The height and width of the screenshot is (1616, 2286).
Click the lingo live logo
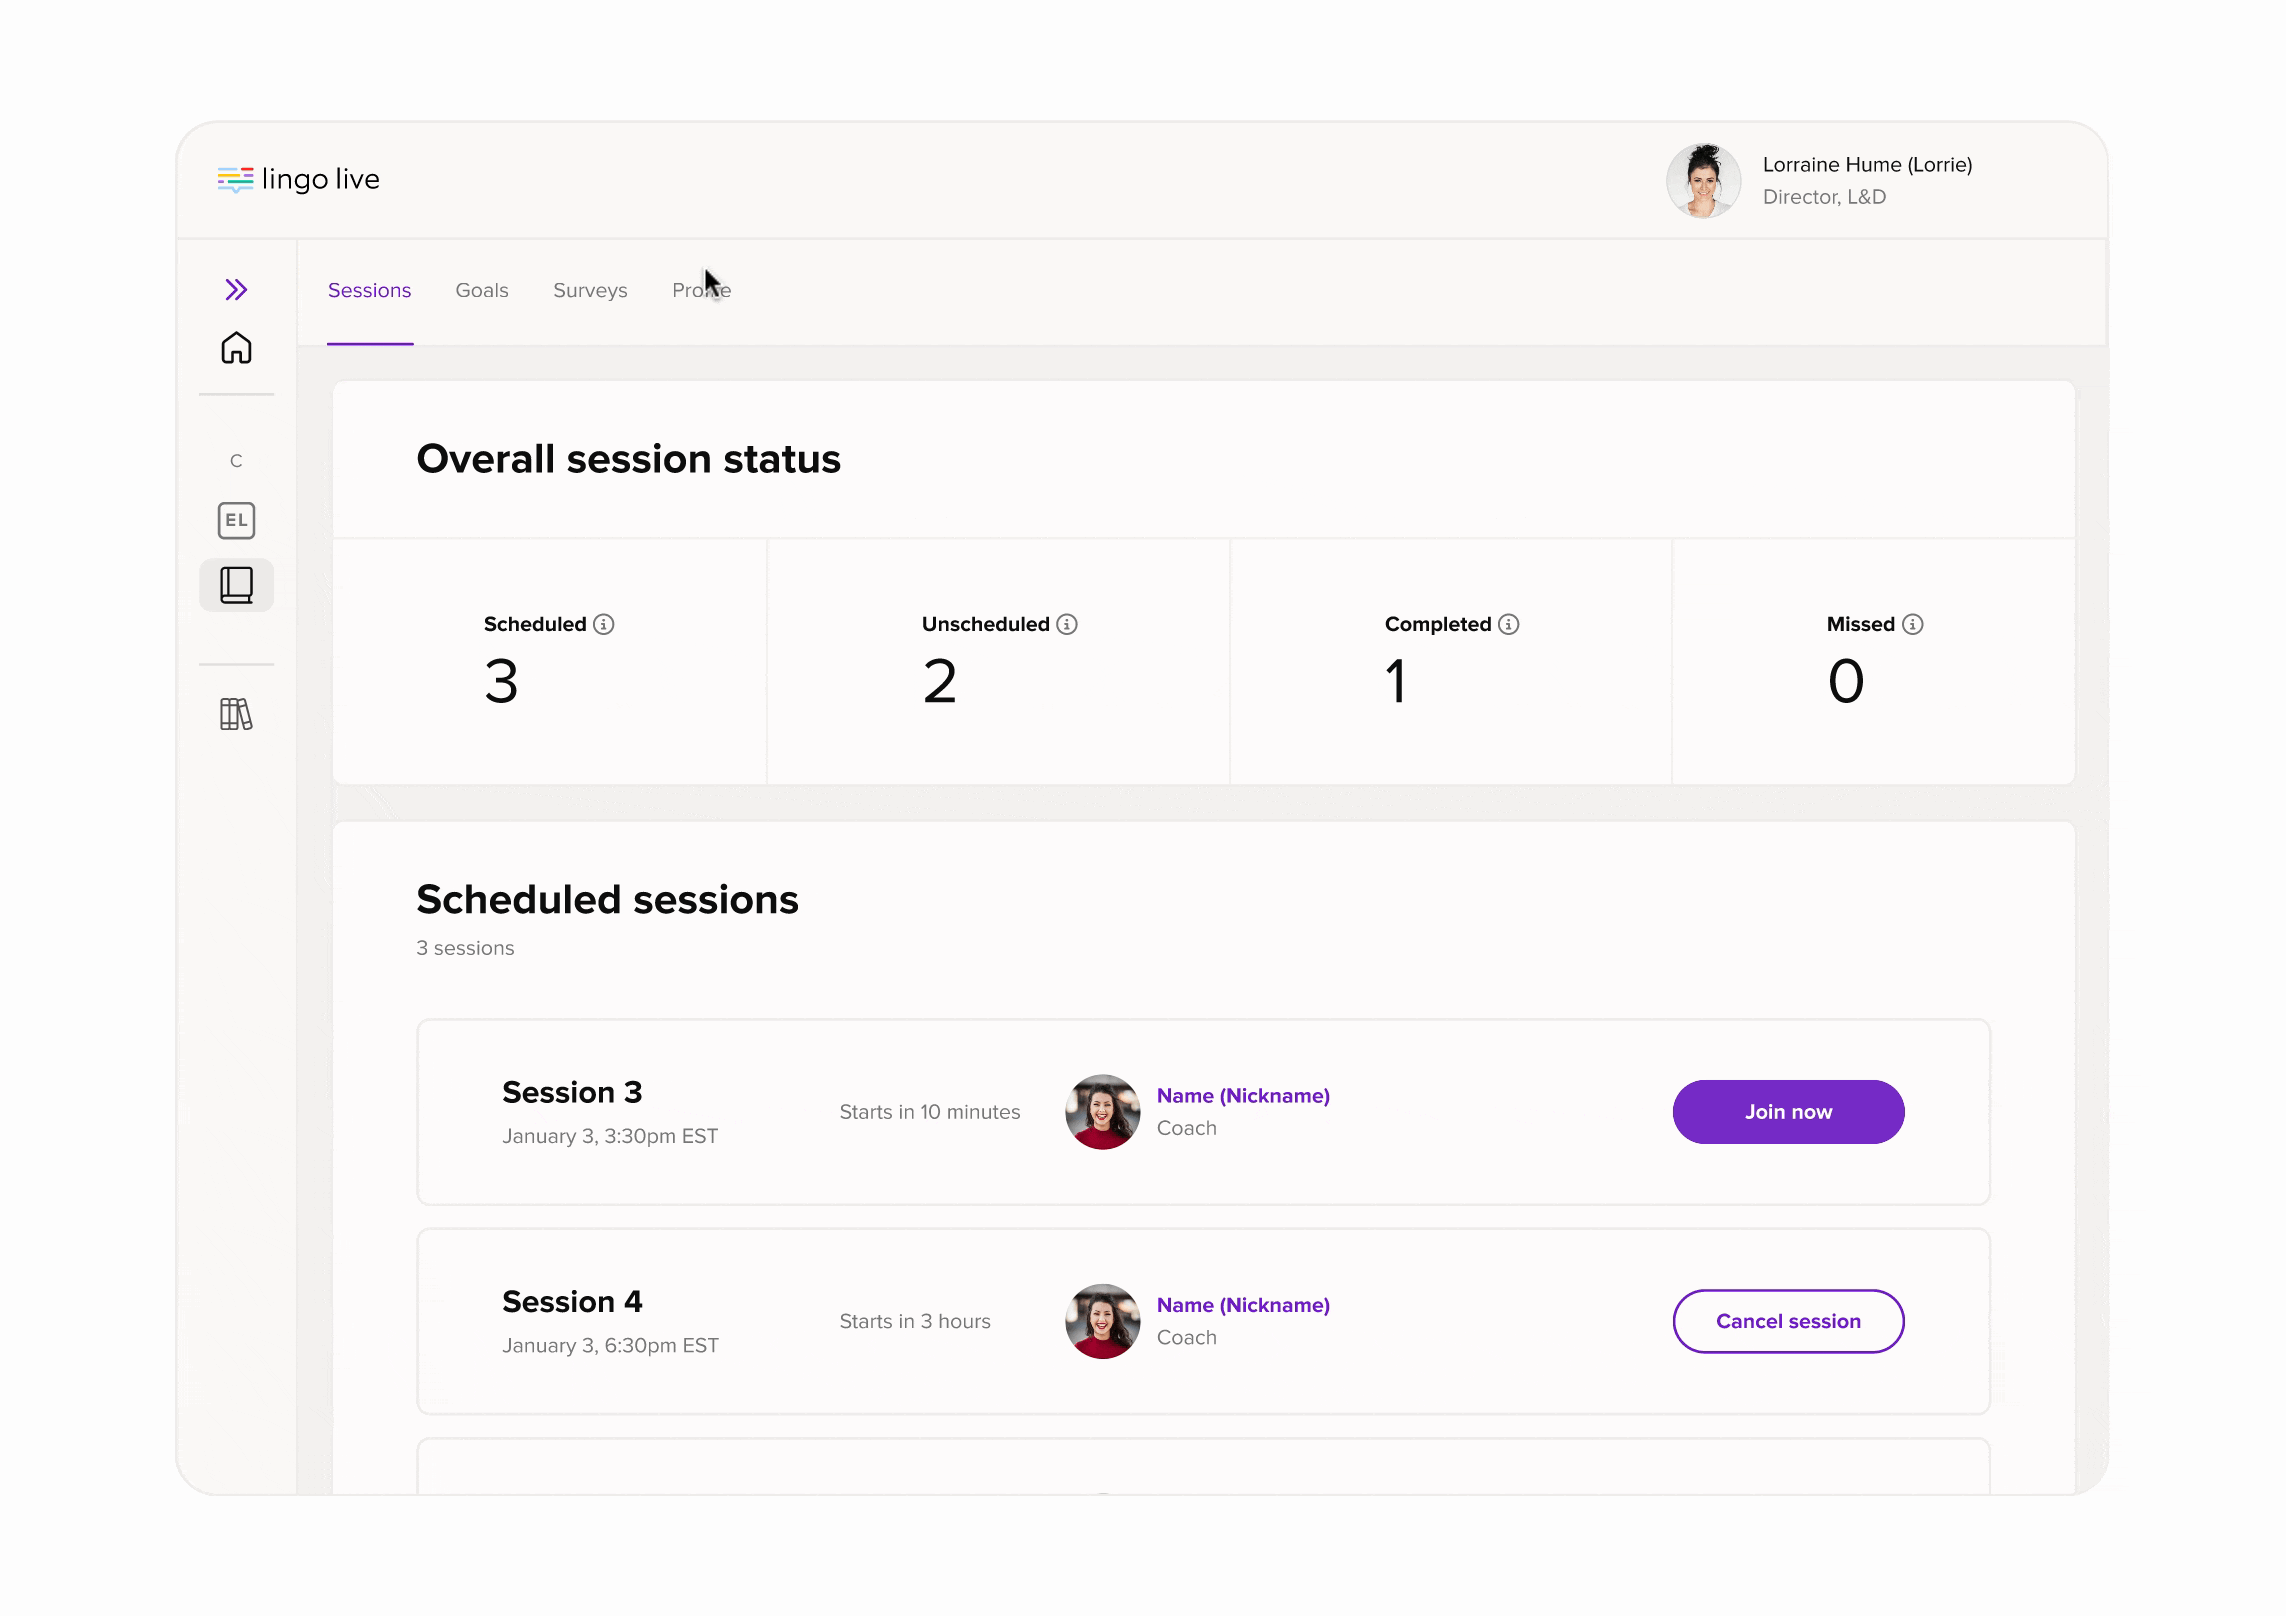pyautogui.click(x=298, y=179)
